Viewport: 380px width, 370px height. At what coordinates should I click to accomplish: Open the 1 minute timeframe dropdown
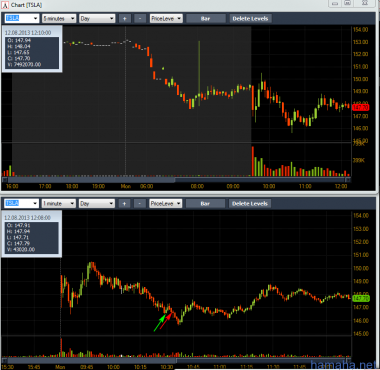coord(58,203)
